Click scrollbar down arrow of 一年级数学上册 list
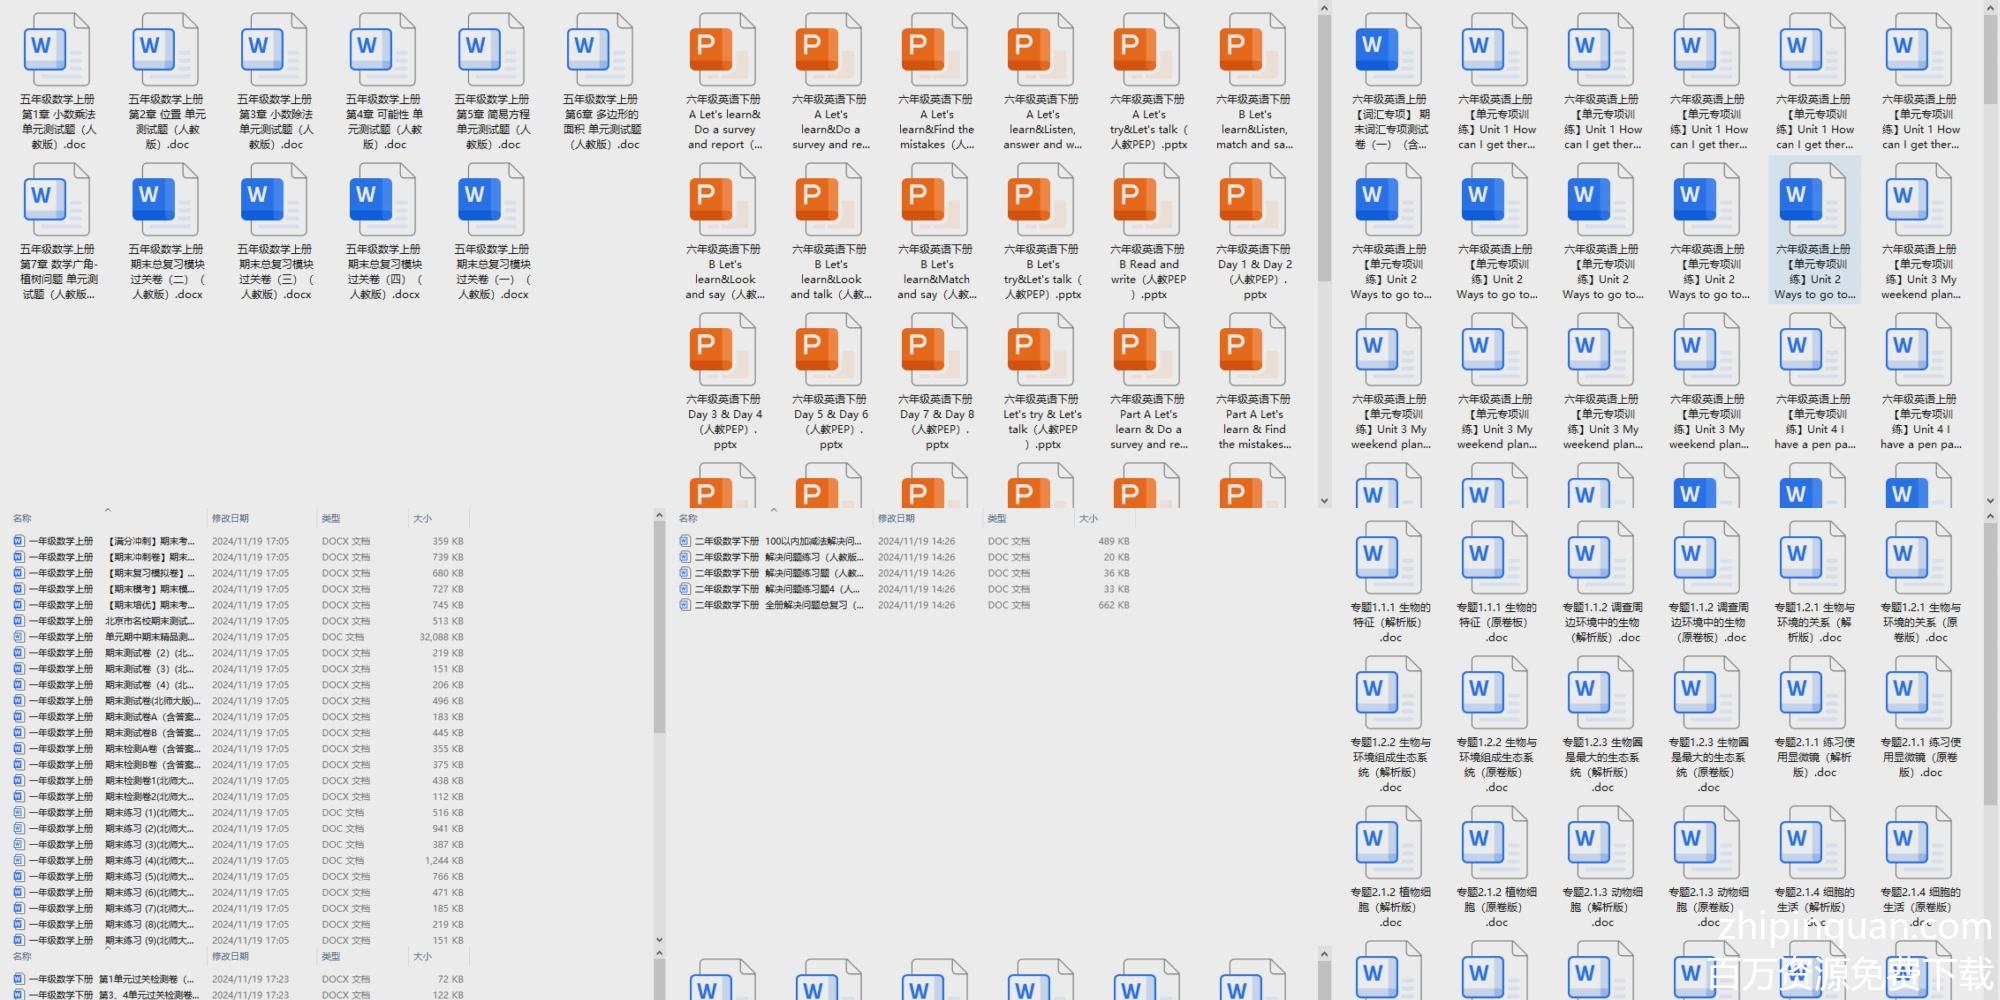 click(x=659, y=940)
